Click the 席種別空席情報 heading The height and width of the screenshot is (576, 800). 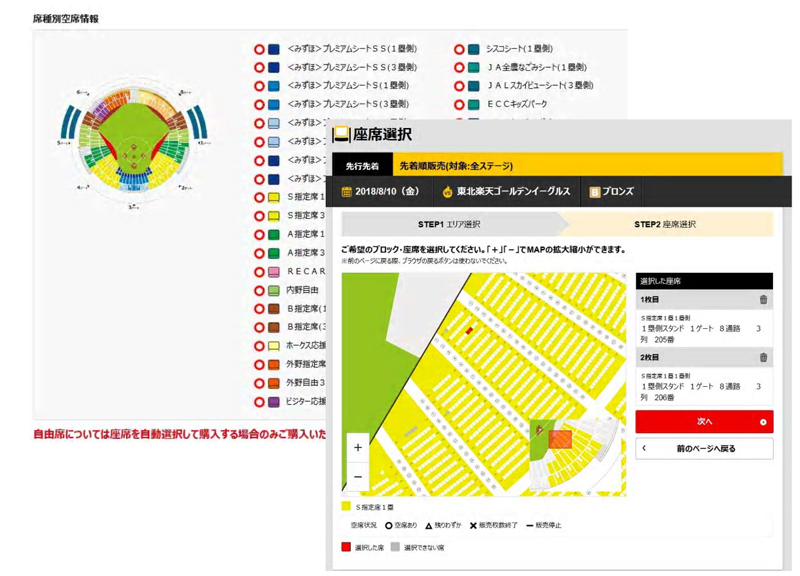tap(66, 19)
